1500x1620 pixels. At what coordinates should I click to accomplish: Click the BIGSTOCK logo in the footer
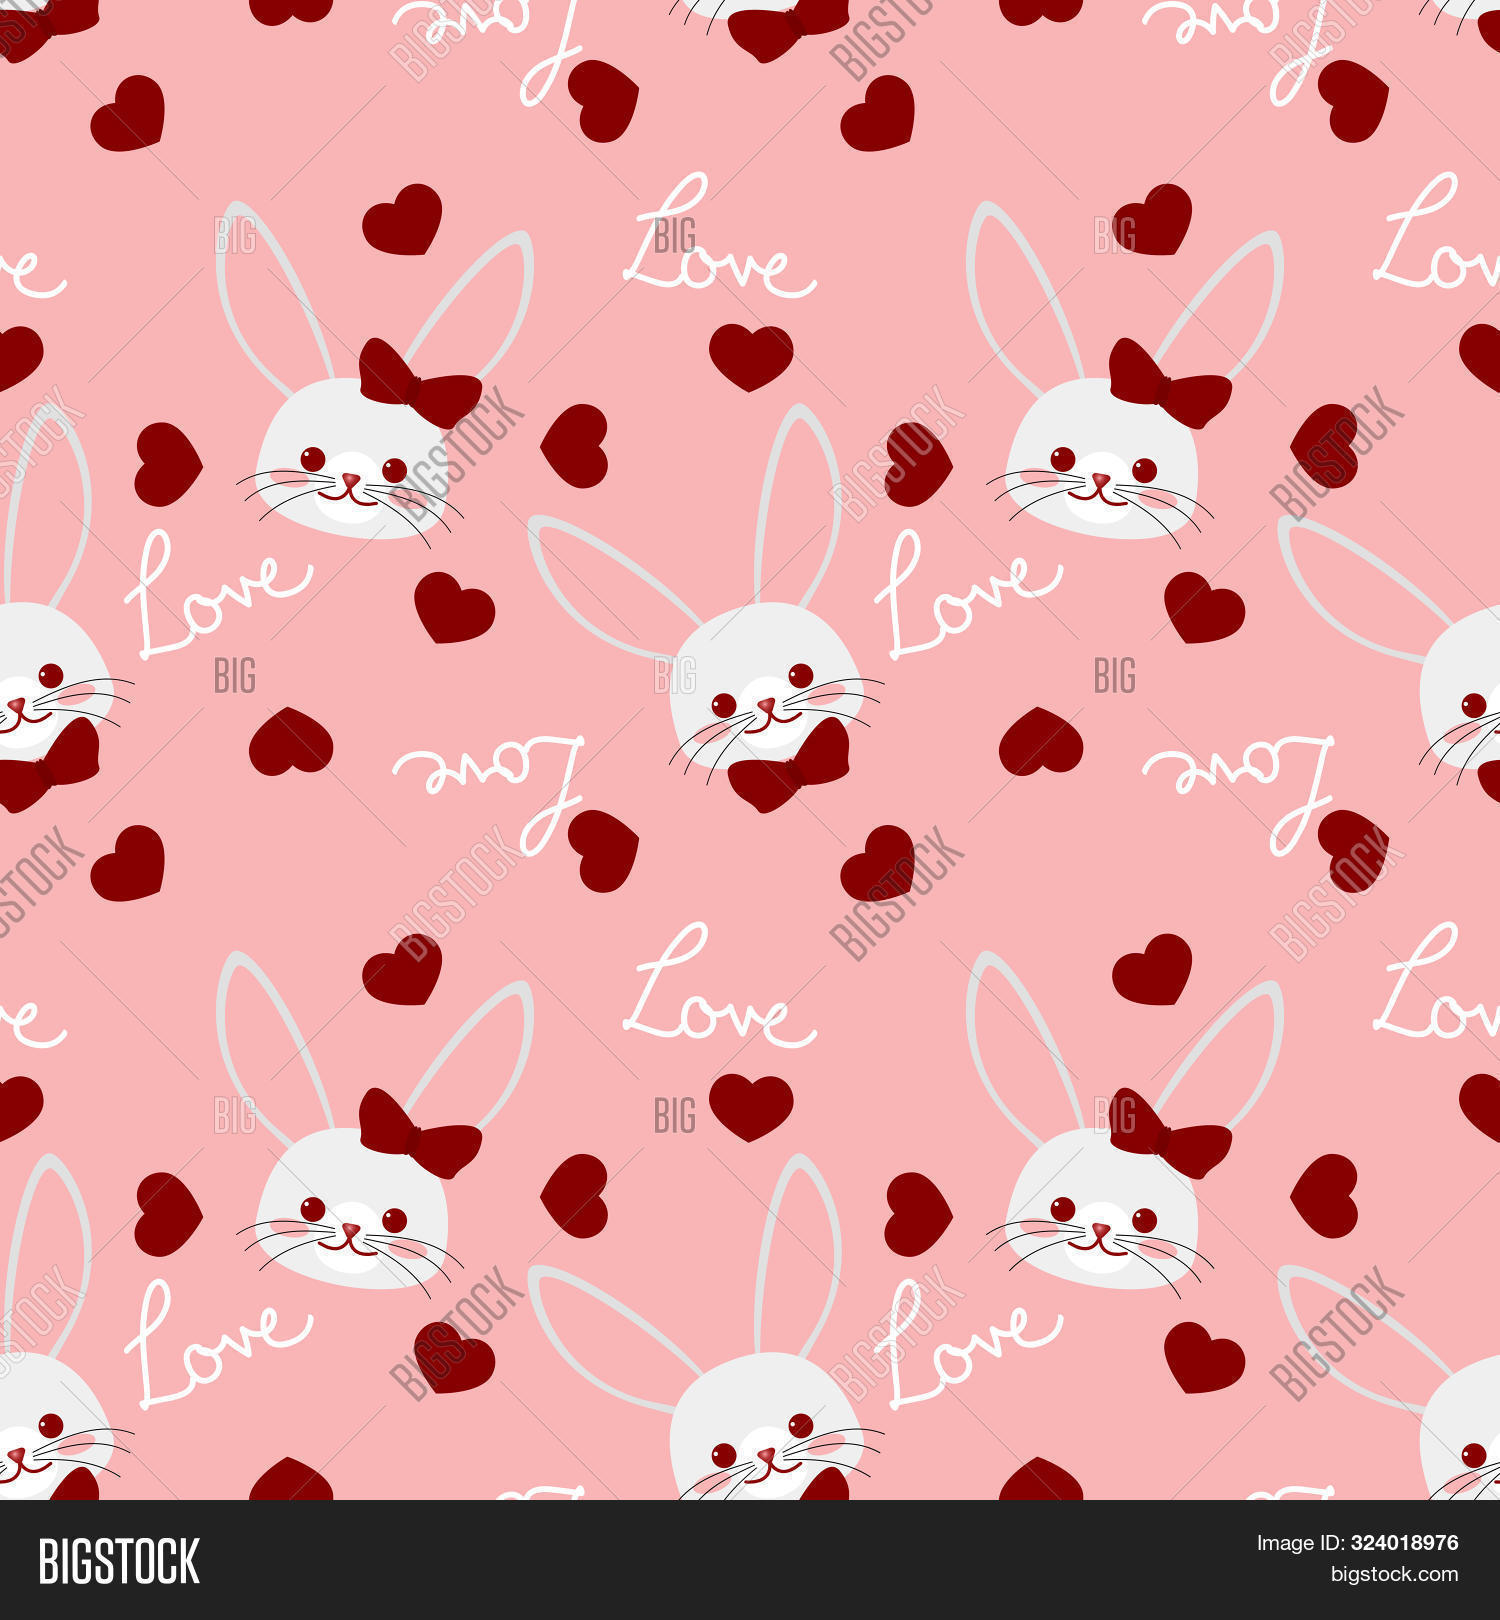click(119, 1561)
